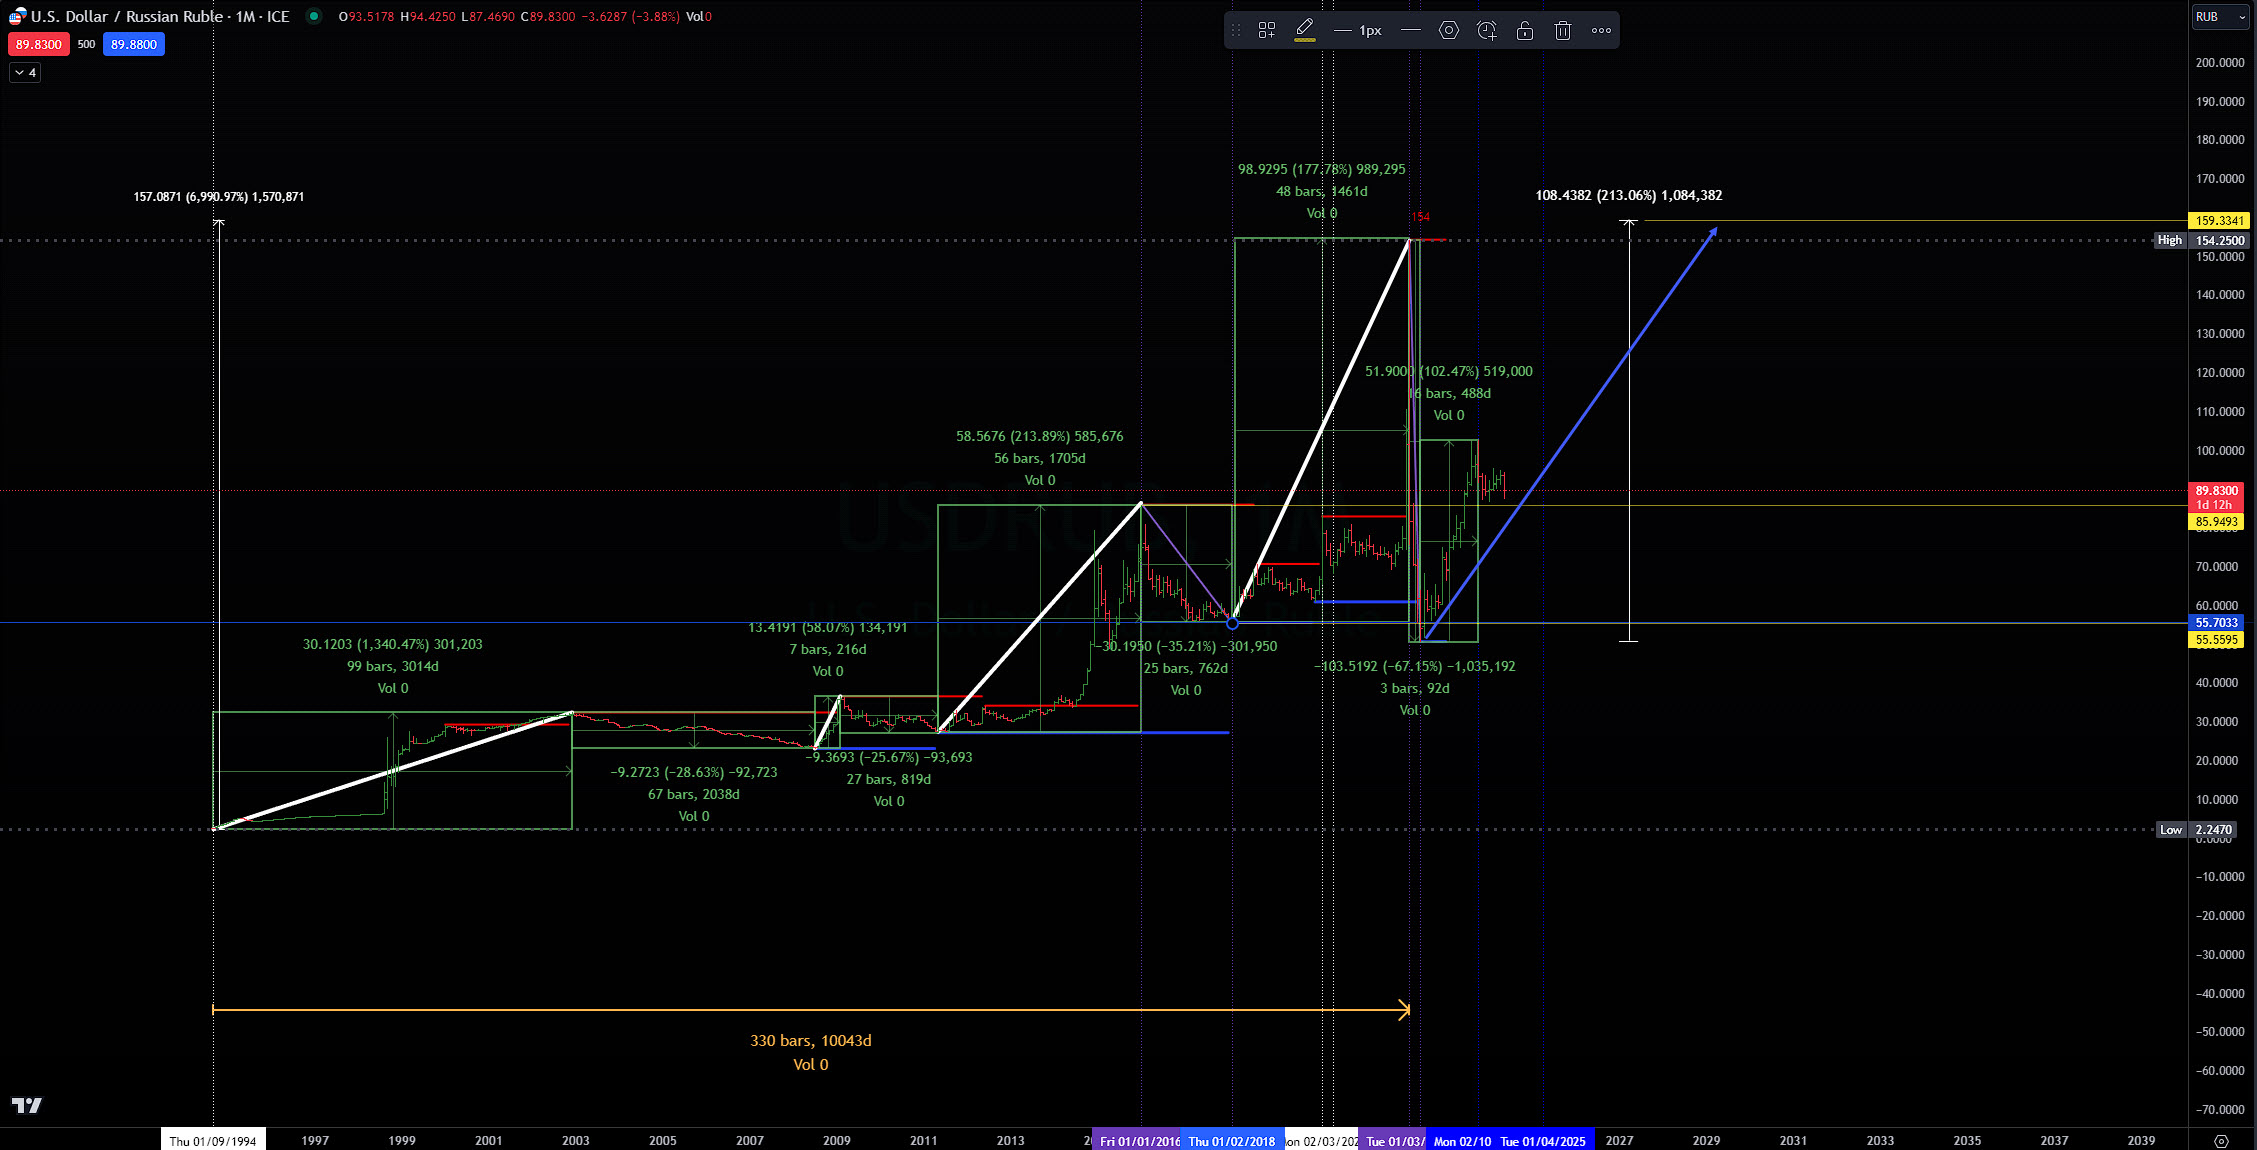Click the Mon 02/10 date marker

[x=1461, y=1141]
